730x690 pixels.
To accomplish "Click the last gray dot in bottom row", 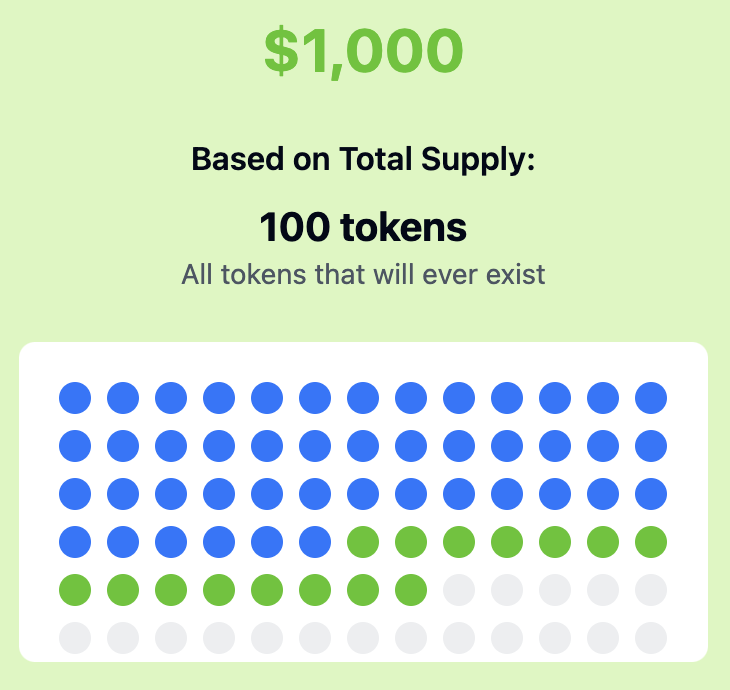I will 651,638.
